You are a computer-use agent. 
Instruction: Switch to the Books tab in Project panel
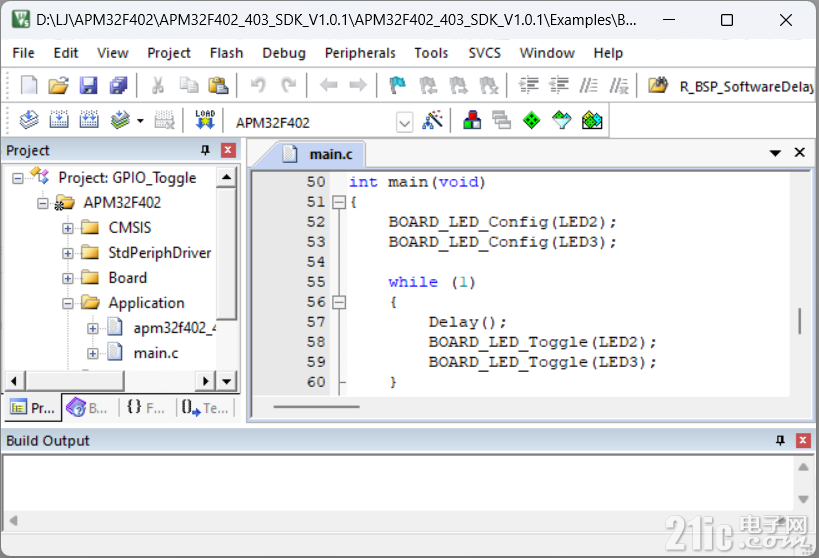tap(88, 408)
